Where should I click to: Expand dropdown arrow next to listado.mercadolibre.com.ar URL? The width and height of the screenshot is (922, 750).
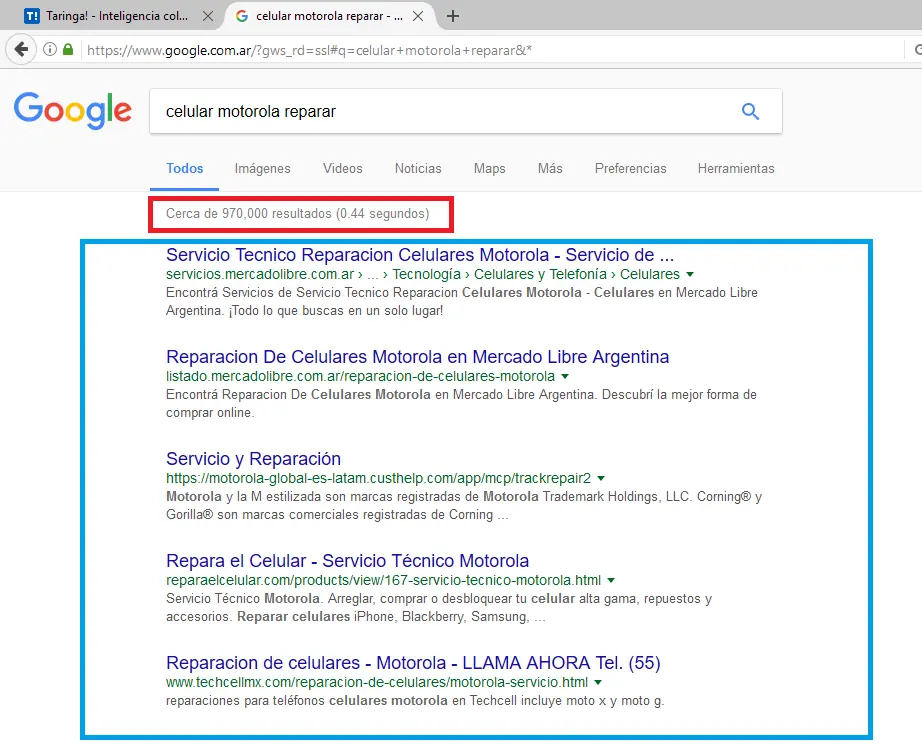click(565, 376)
